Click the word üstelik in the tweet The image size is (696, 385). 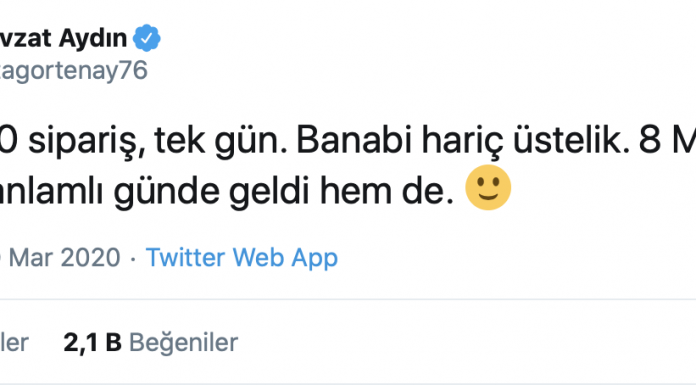click(571, 140)
